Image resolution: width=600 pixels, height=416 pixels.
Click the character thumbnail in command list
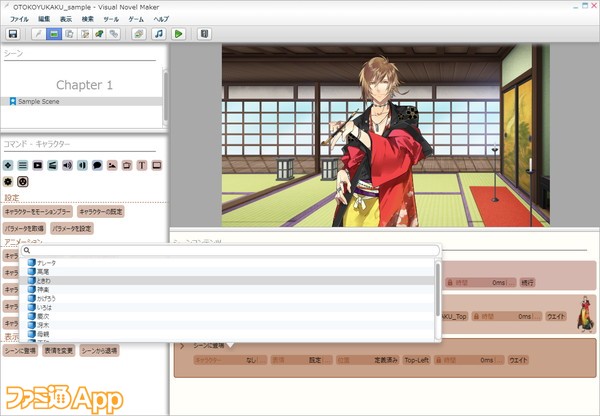tap(586, 314)
